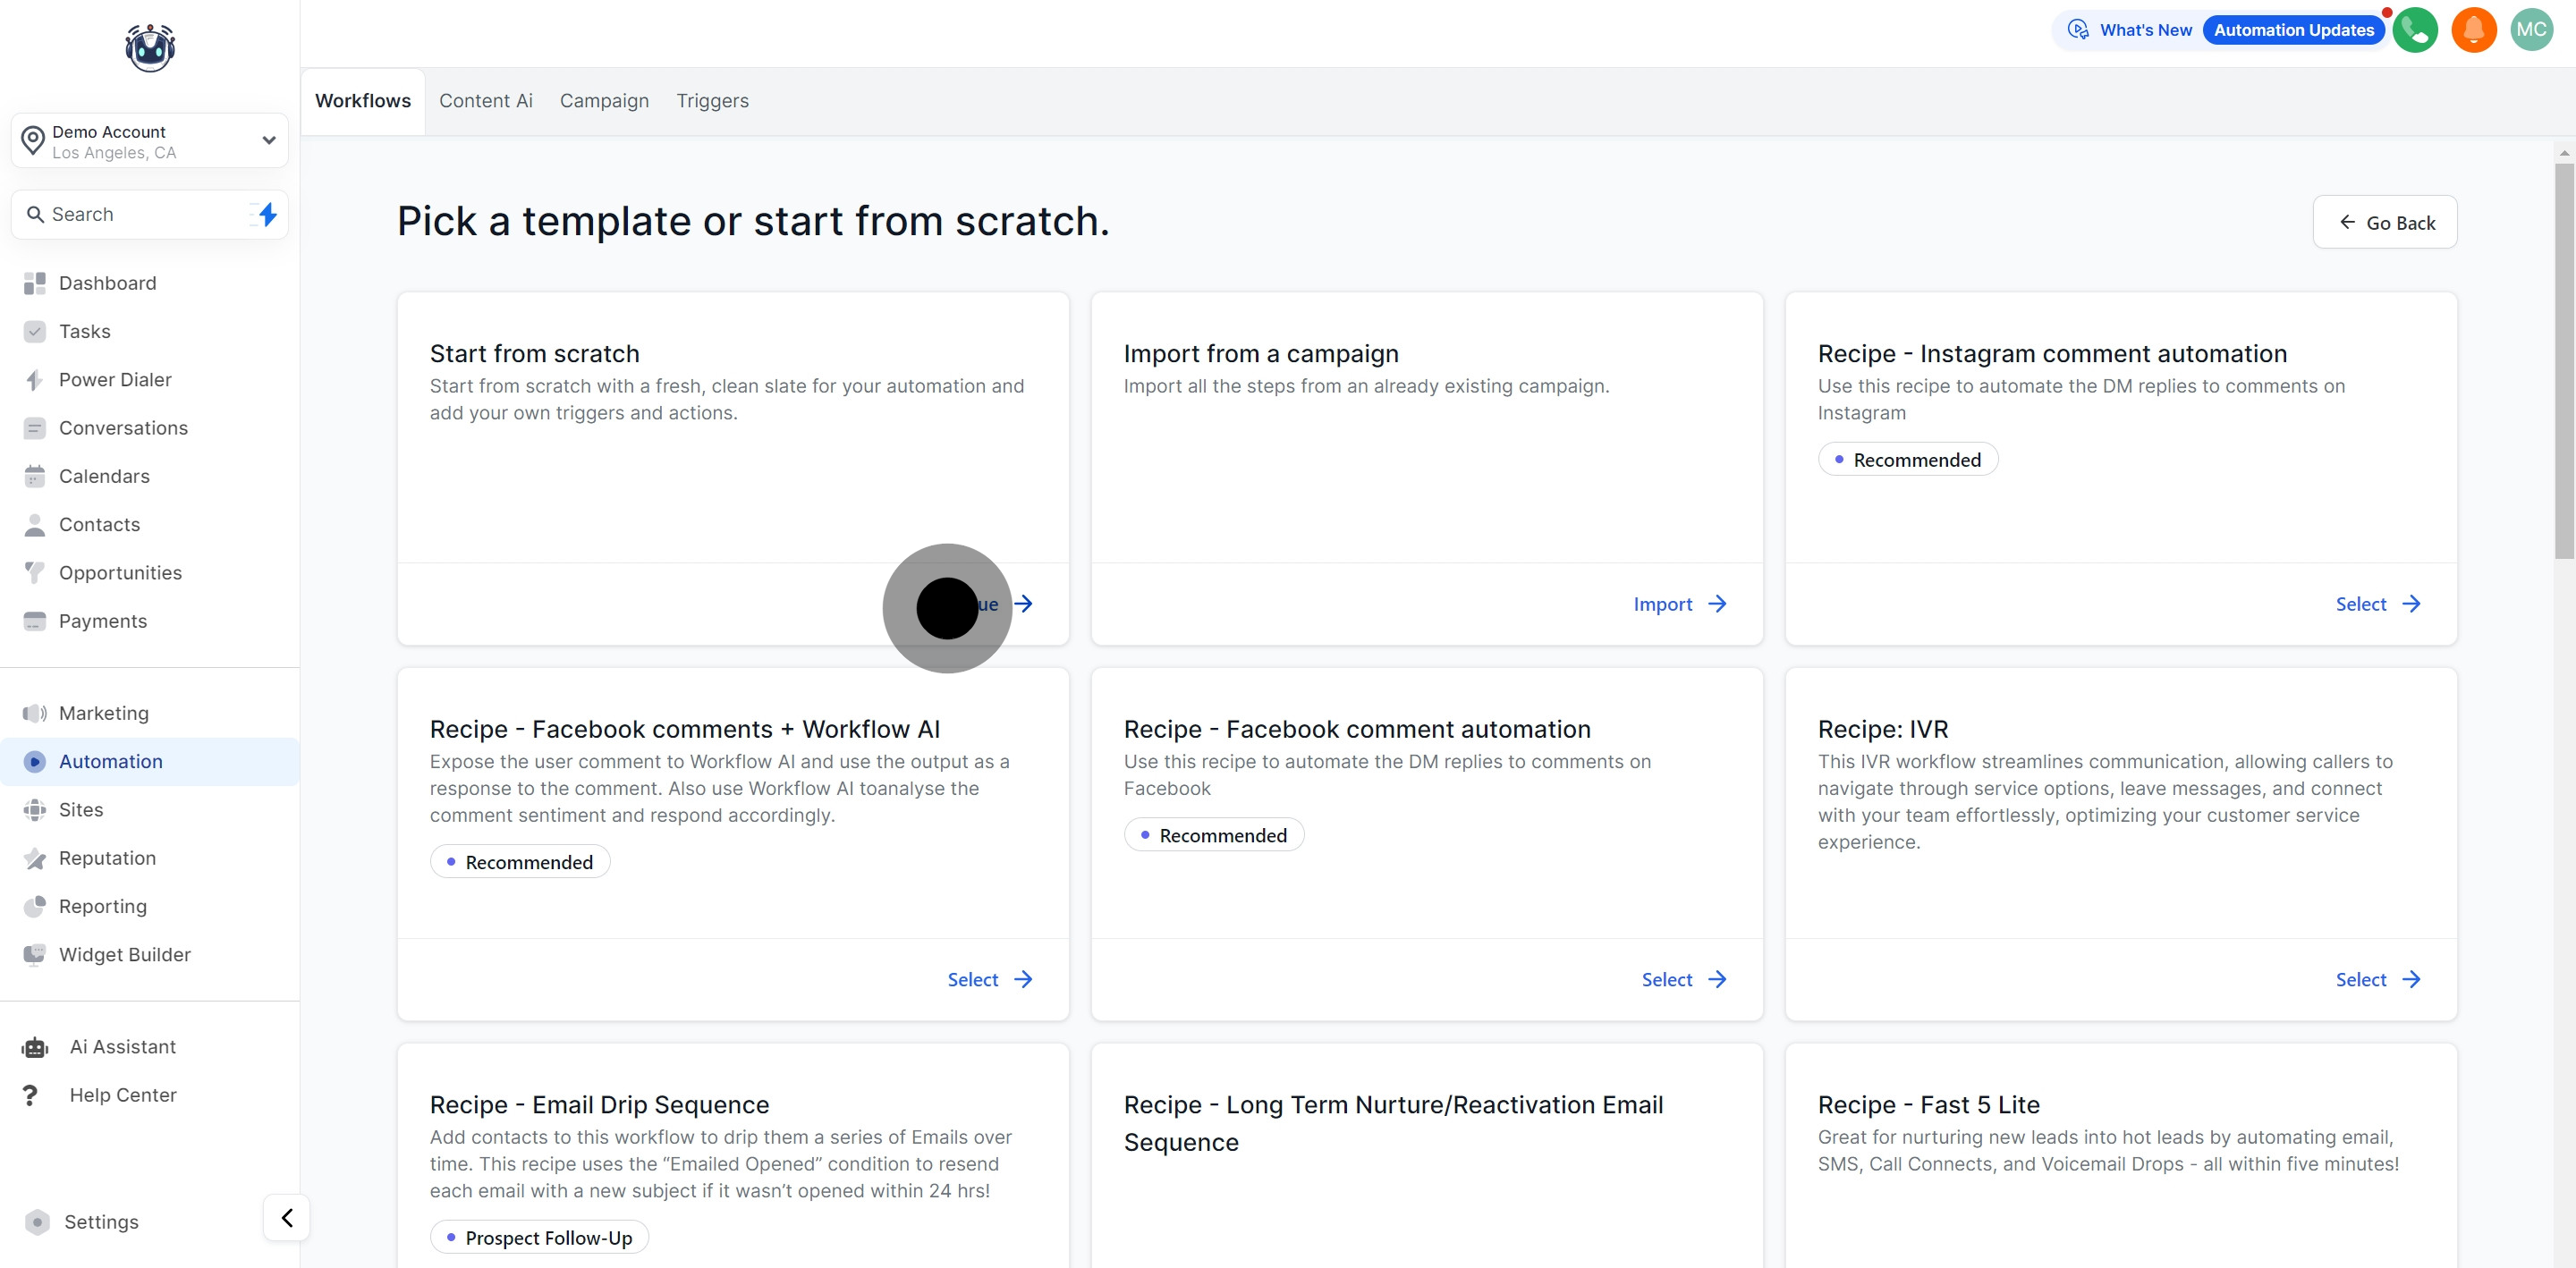Open Help Center in the sidebar
This screenshot has width=2576, height=1268.
[x=122, y=1094]
